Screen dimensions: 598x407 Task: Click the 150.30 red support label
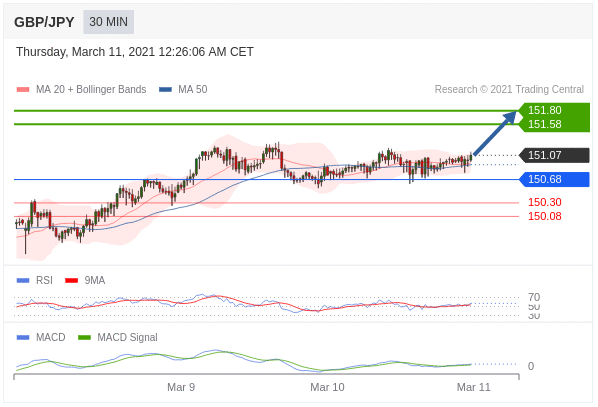coord(545,202)
